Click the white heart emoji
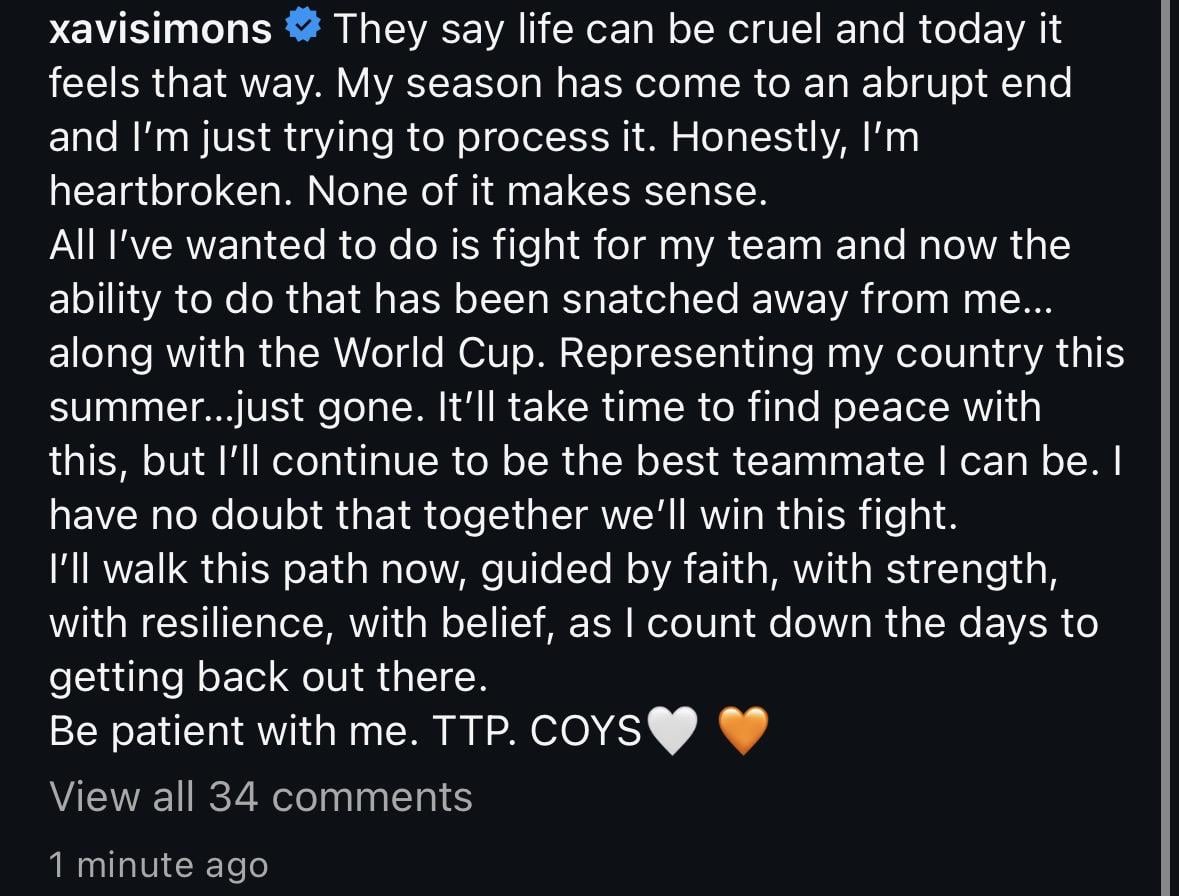This screenshot has height=896, width=1179. tap(673, 732)
